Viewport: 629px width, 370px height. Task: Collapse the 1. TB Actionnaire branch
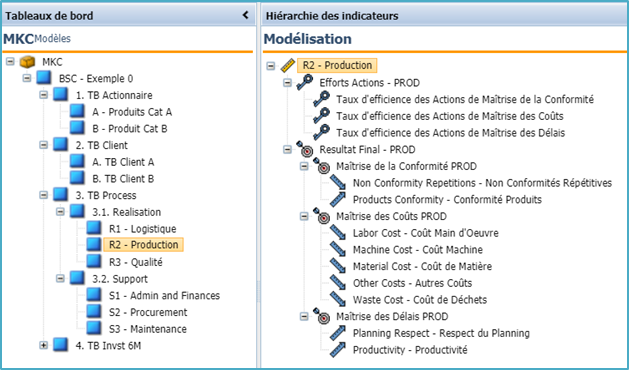(x=44, y=95)
